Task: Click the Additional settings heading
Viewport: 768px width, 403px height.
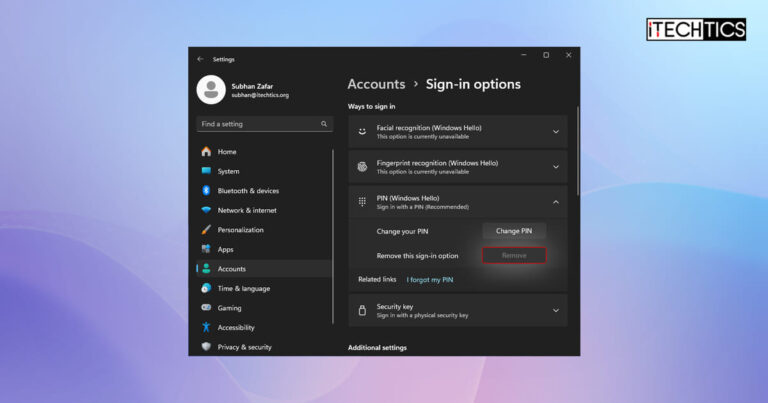Action: [x=377, y=347]
